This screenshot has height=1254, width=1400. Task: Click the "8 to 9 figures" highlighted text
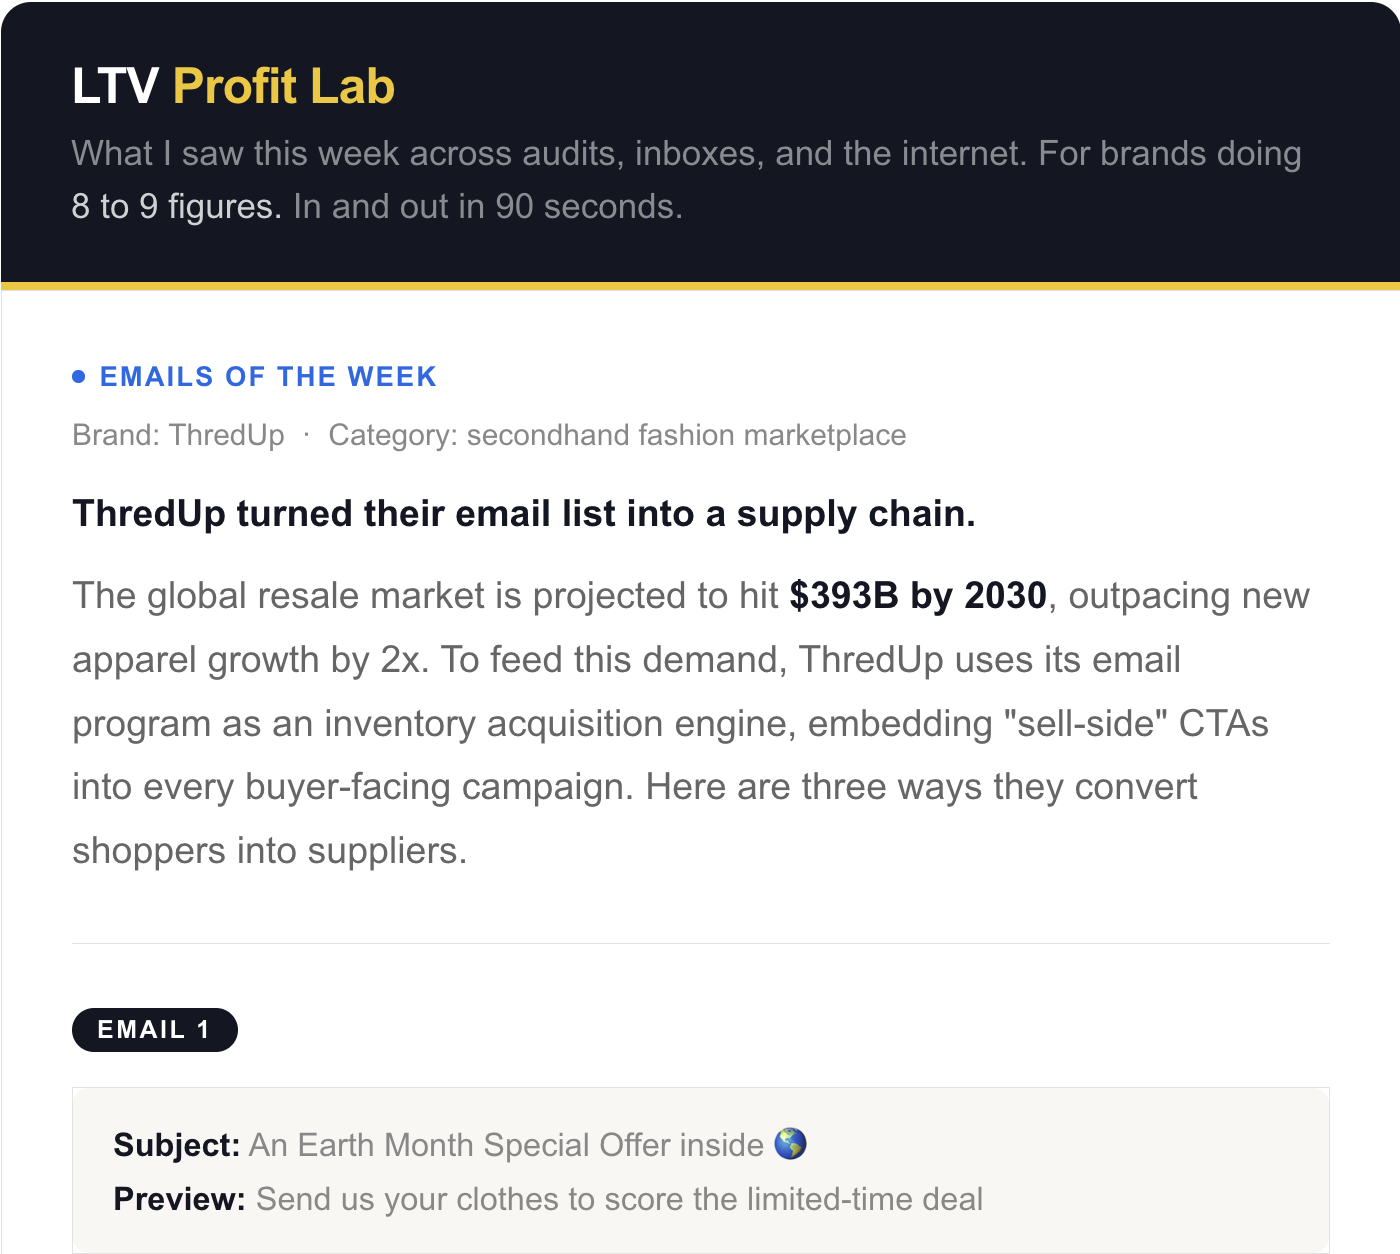[x=176, y=207]
